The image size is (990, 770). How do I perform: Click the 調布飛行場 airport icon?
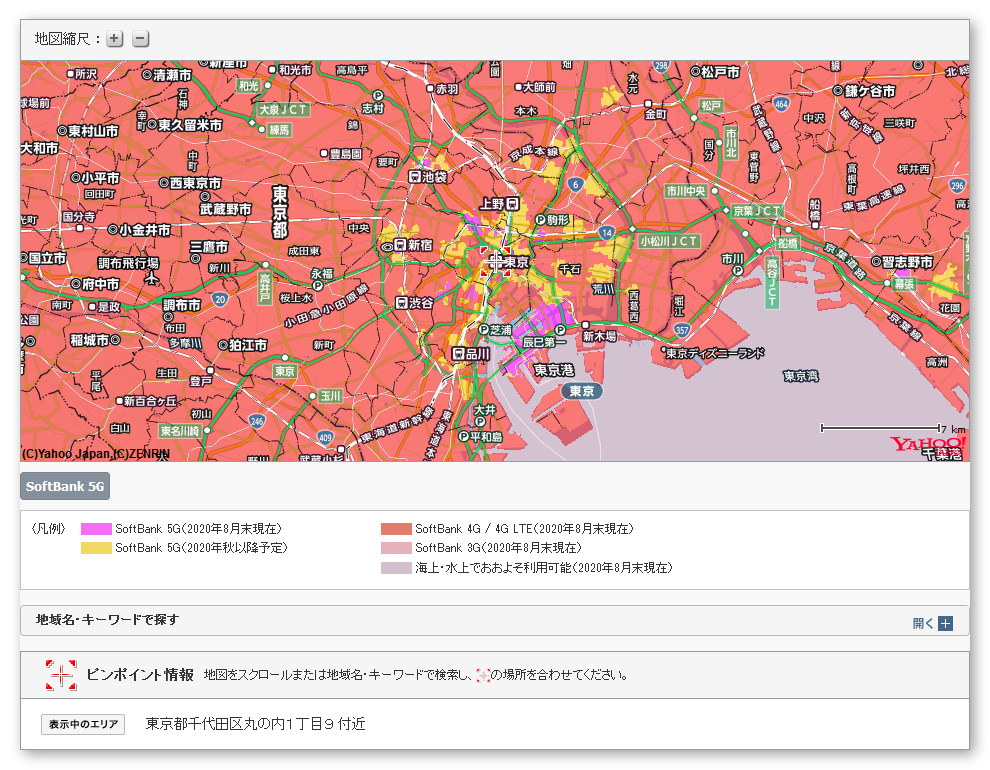(152, 276)
